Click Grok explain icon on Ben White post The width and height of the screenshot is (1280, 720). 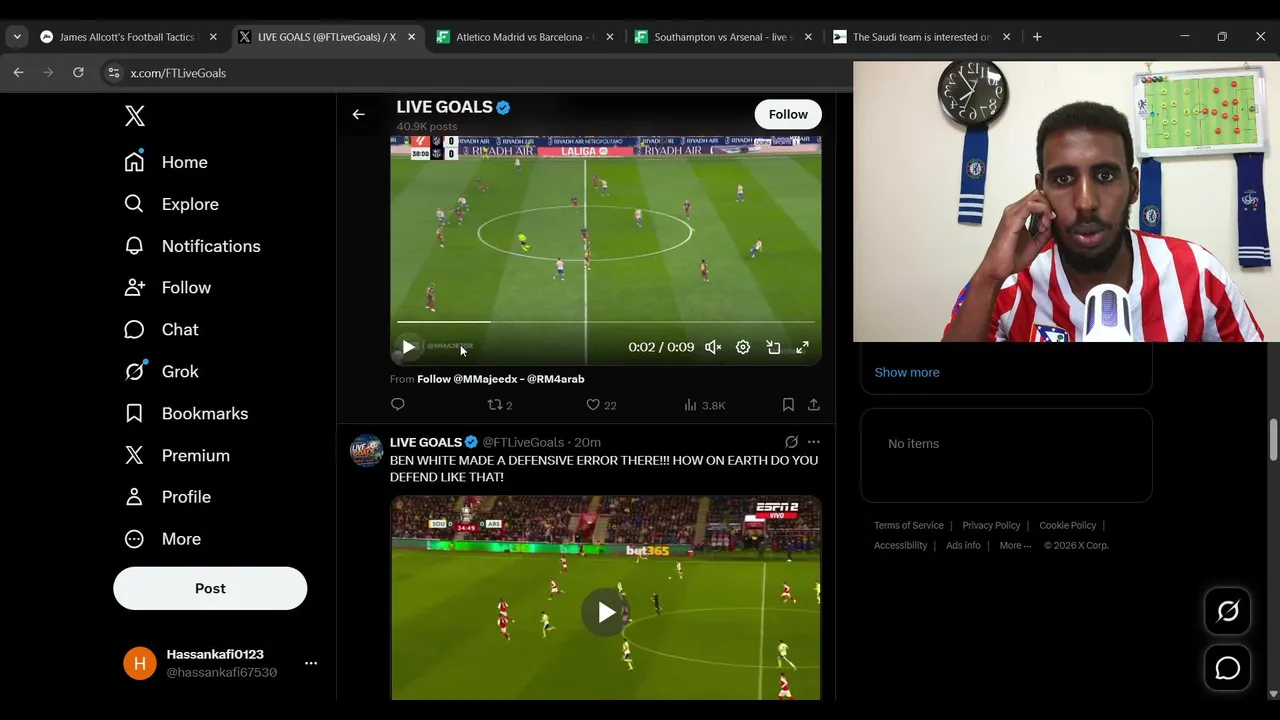tap(791, 442)
